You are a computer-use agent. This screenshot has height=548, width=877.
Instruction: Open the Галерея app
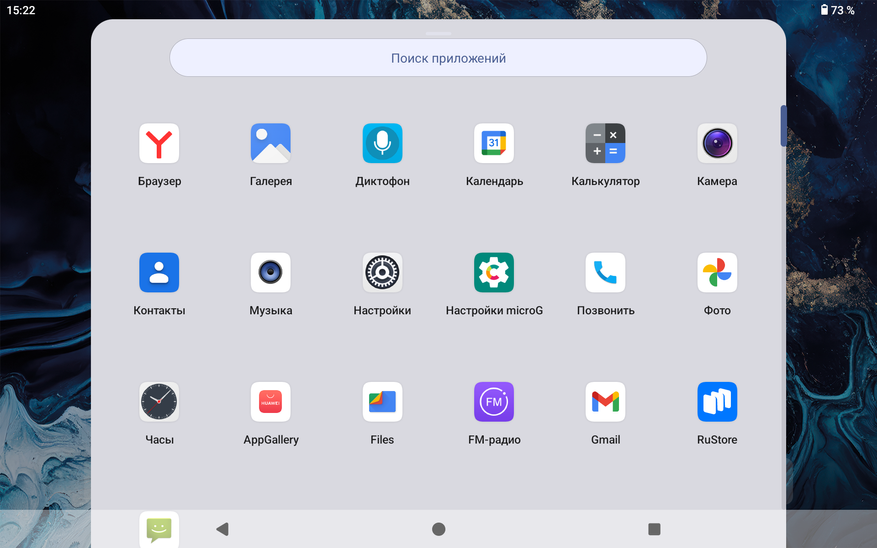click(271, 144)
